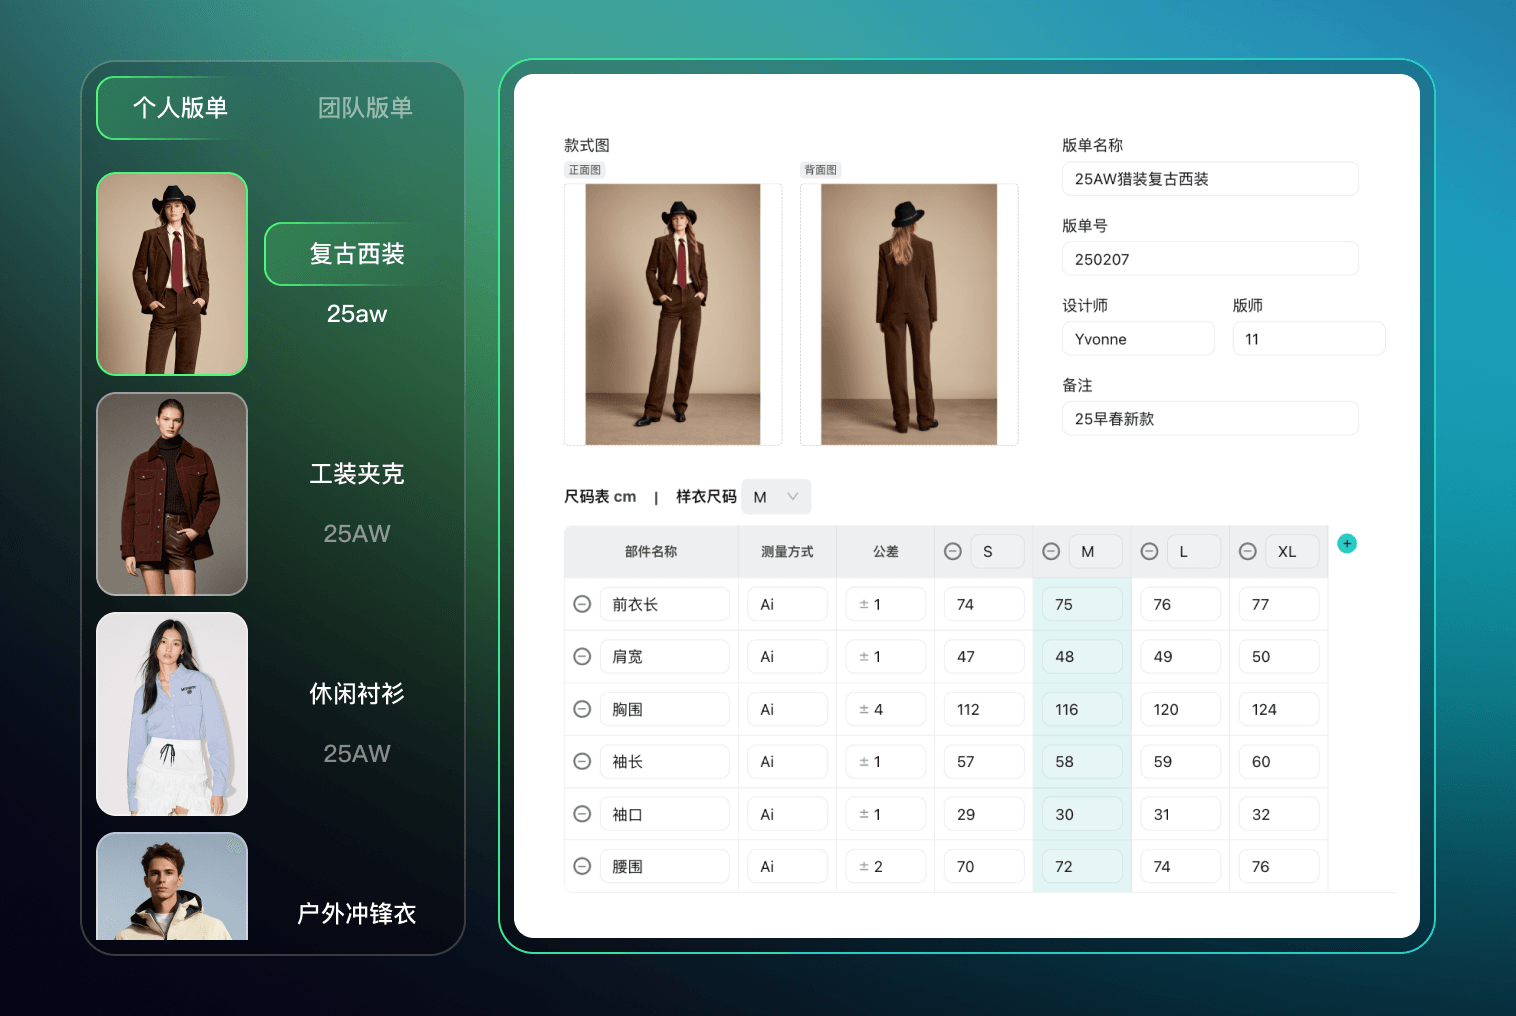The height and width of the screenshot is (1016, 1516).
Task: Edit 肩宽 XL value 50
Action: (1279, 656)
